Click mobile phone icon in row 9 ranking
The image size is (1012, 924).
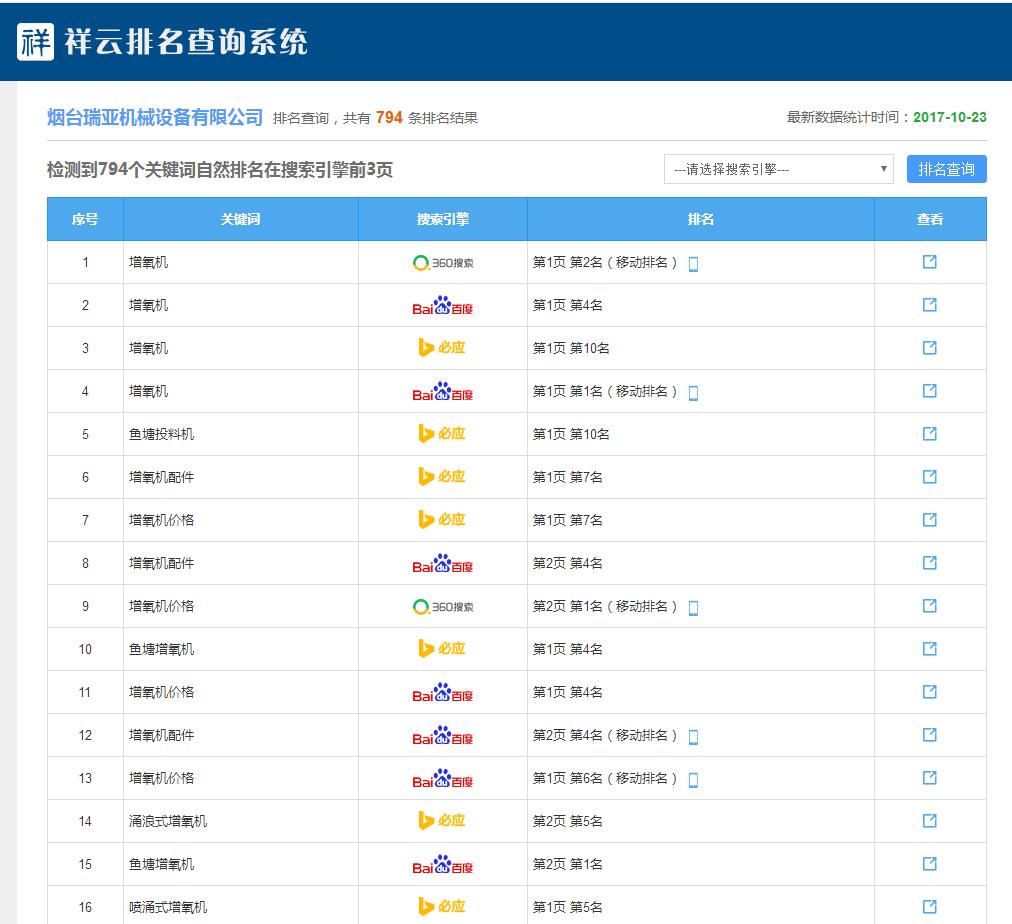693,608
